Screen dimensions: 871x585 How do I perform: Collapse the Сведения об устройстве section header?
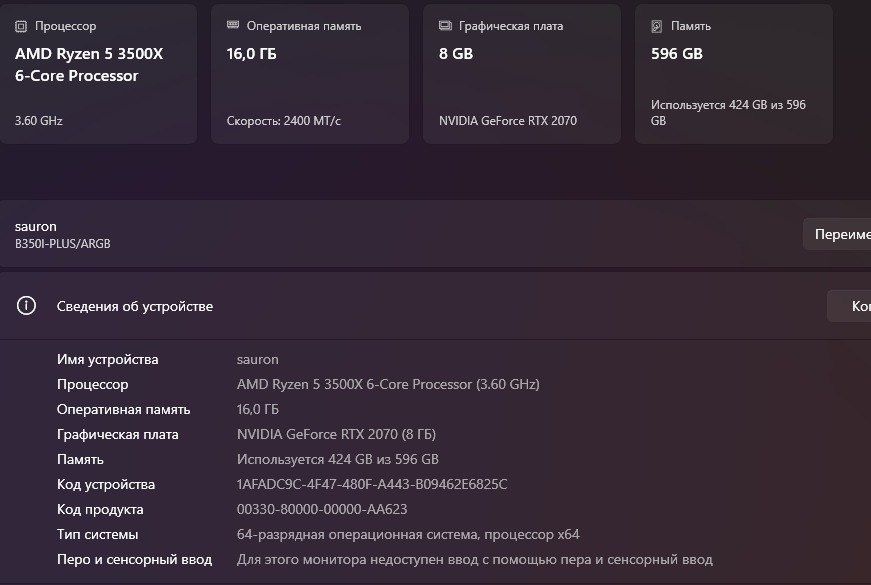coord(436,306)
